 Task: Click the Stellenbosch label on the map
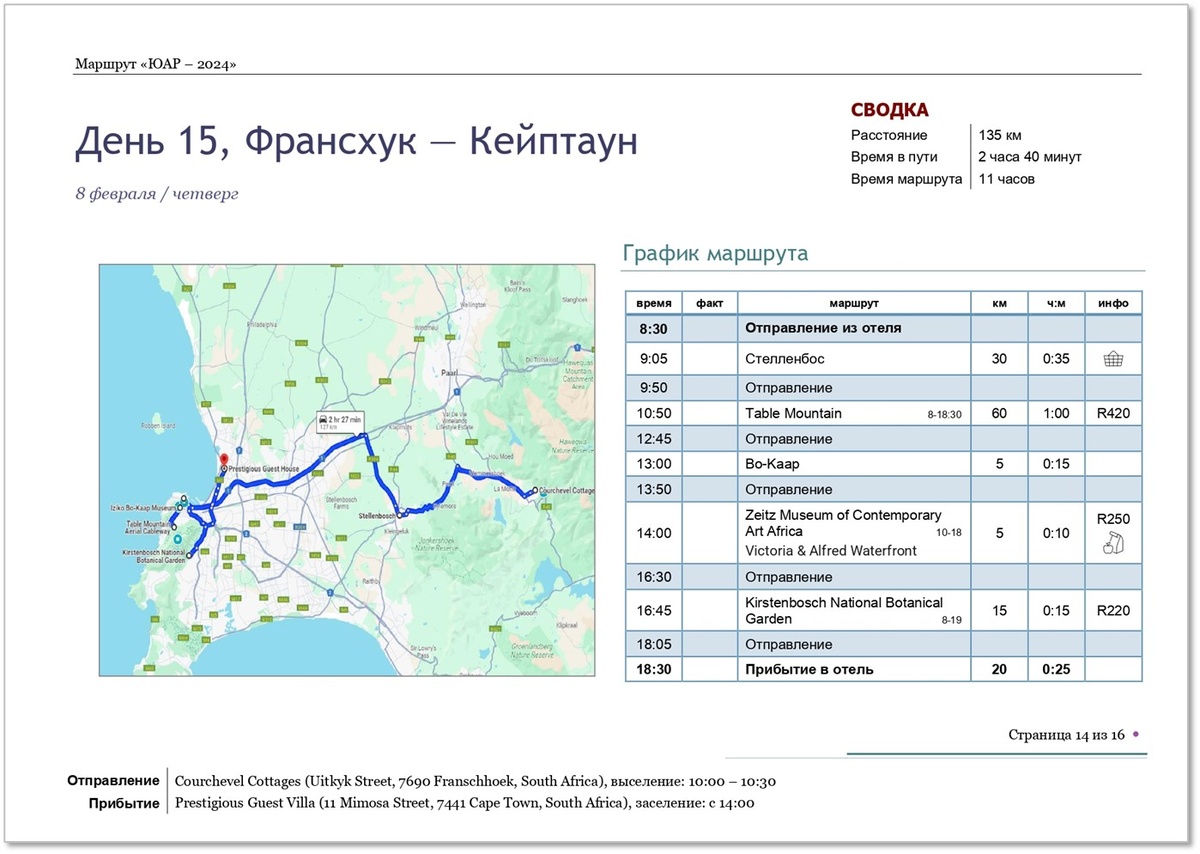point(375,515)
